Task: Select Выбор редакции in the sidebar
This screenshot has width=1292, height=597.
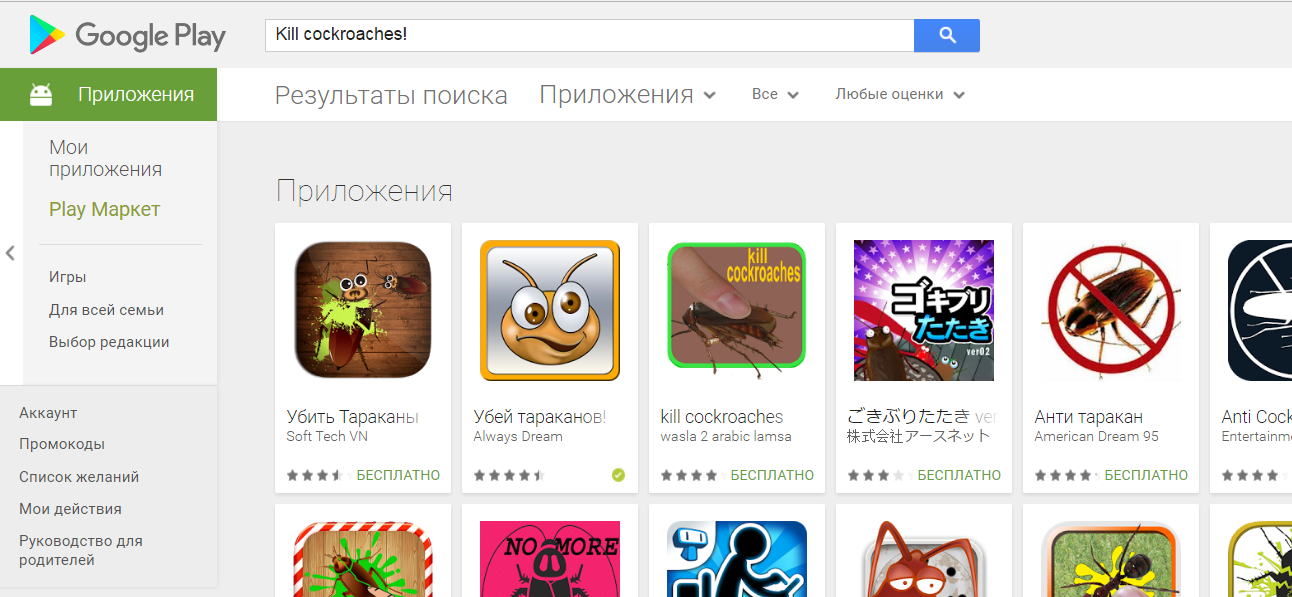Action: tap(109, 342)
